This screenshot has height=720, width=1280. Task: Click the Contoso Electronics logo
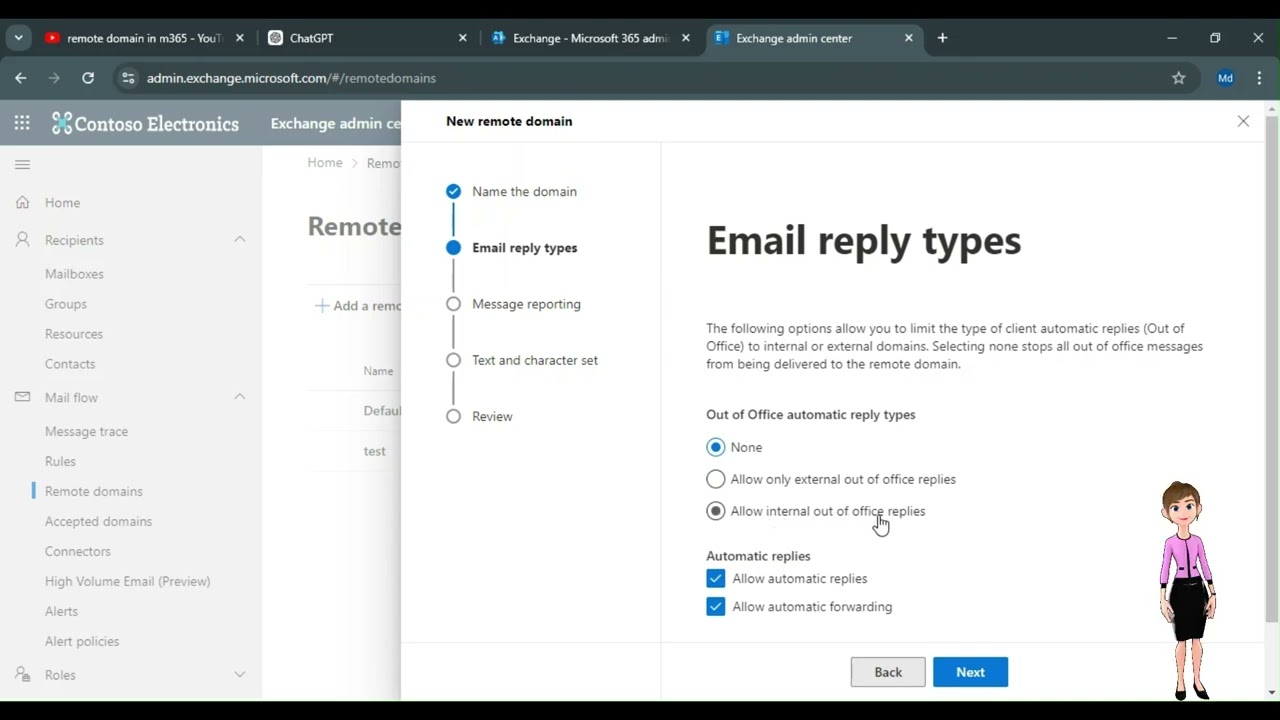(x=145, y=123)
